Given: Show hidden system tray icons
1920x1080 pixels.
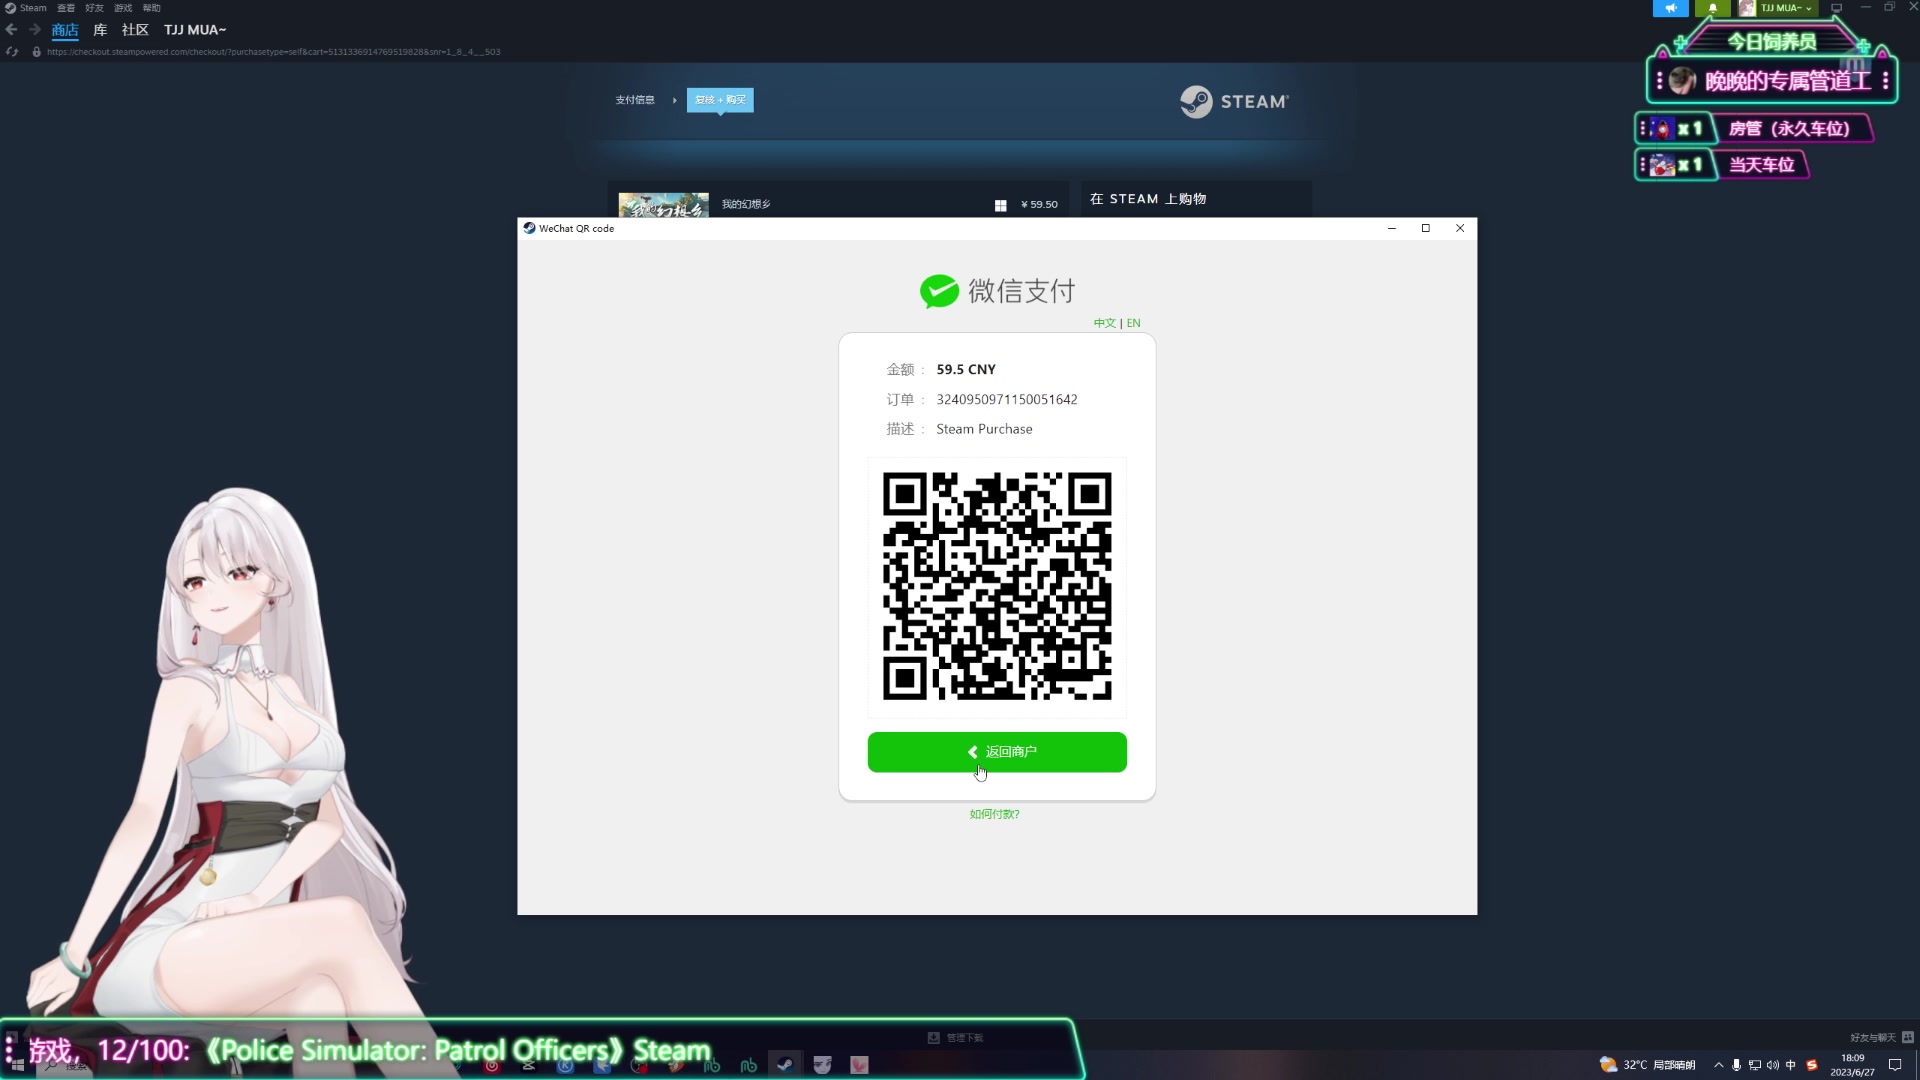Looking at the screenshot, I should click(1719, 1065).
